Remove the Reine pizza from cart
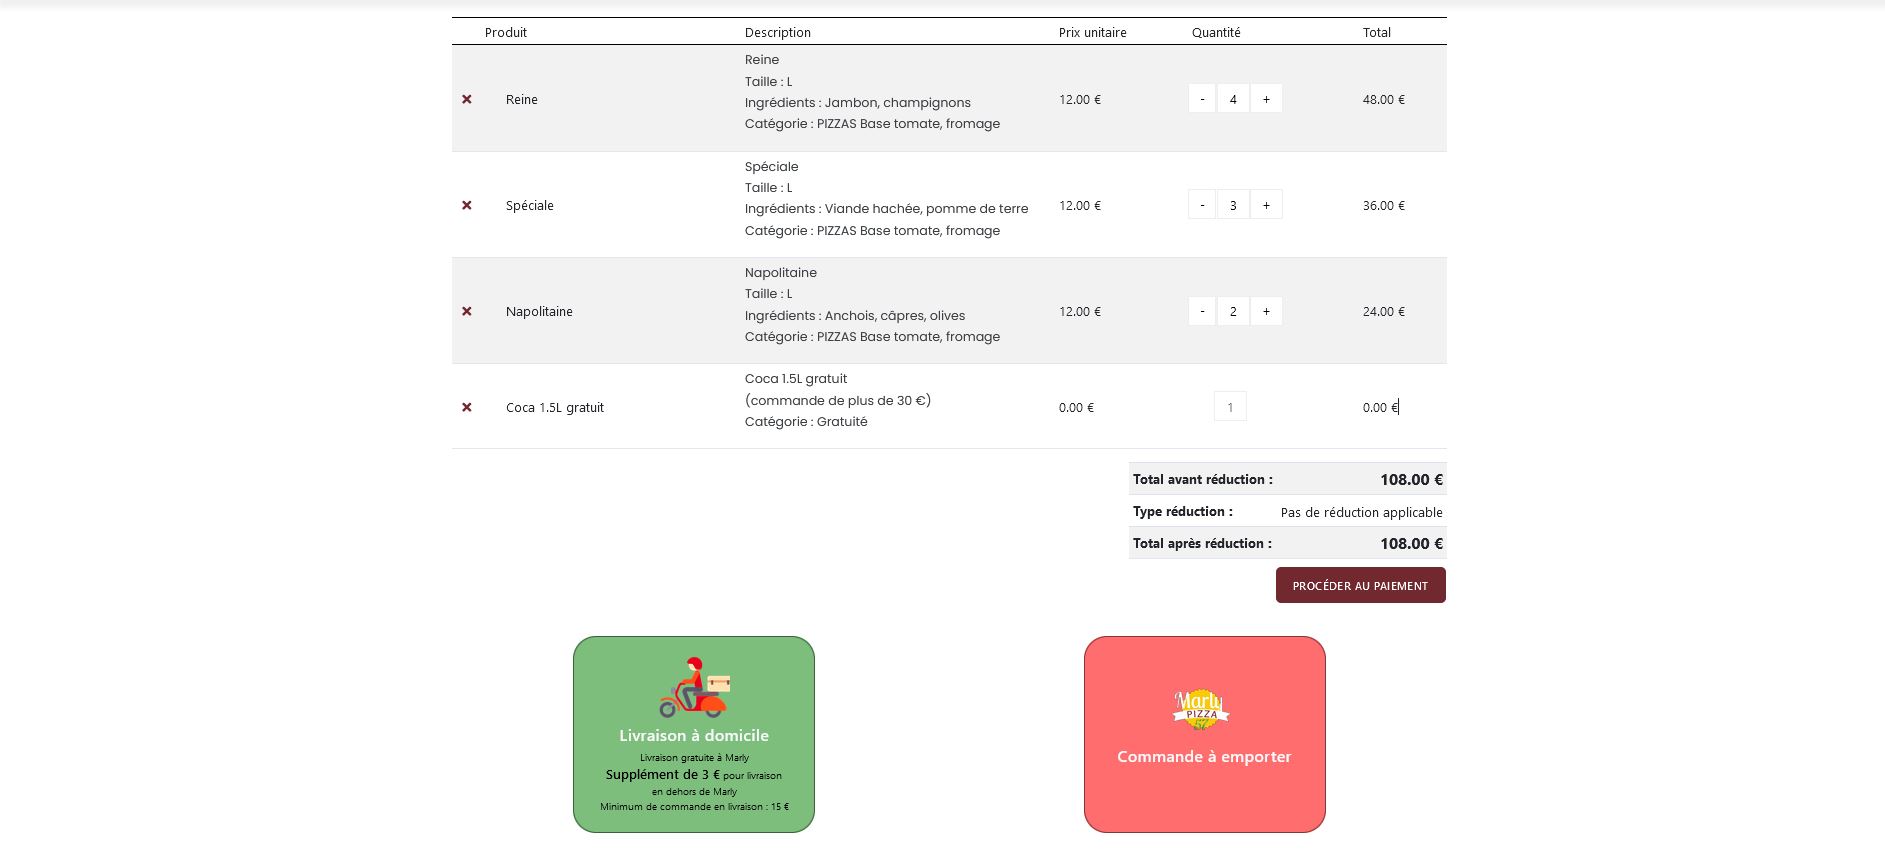Image resolution: width=1885 pixels, height=863 pixels. [x=466, y=99]
